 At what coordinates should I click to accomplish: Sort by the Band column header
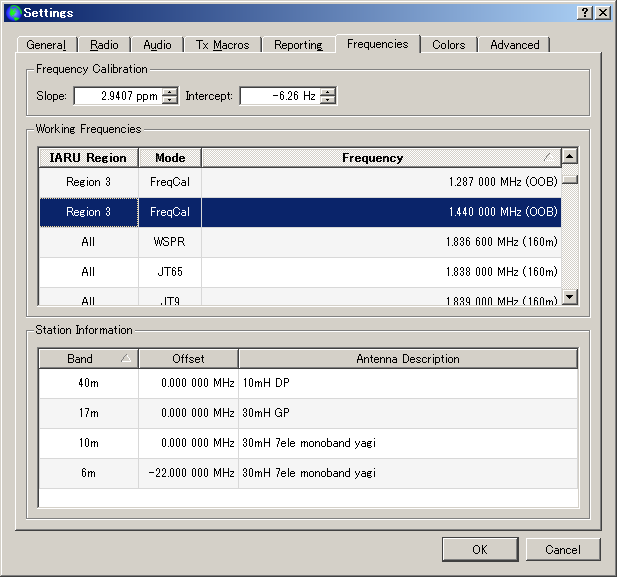pos(89,359)
